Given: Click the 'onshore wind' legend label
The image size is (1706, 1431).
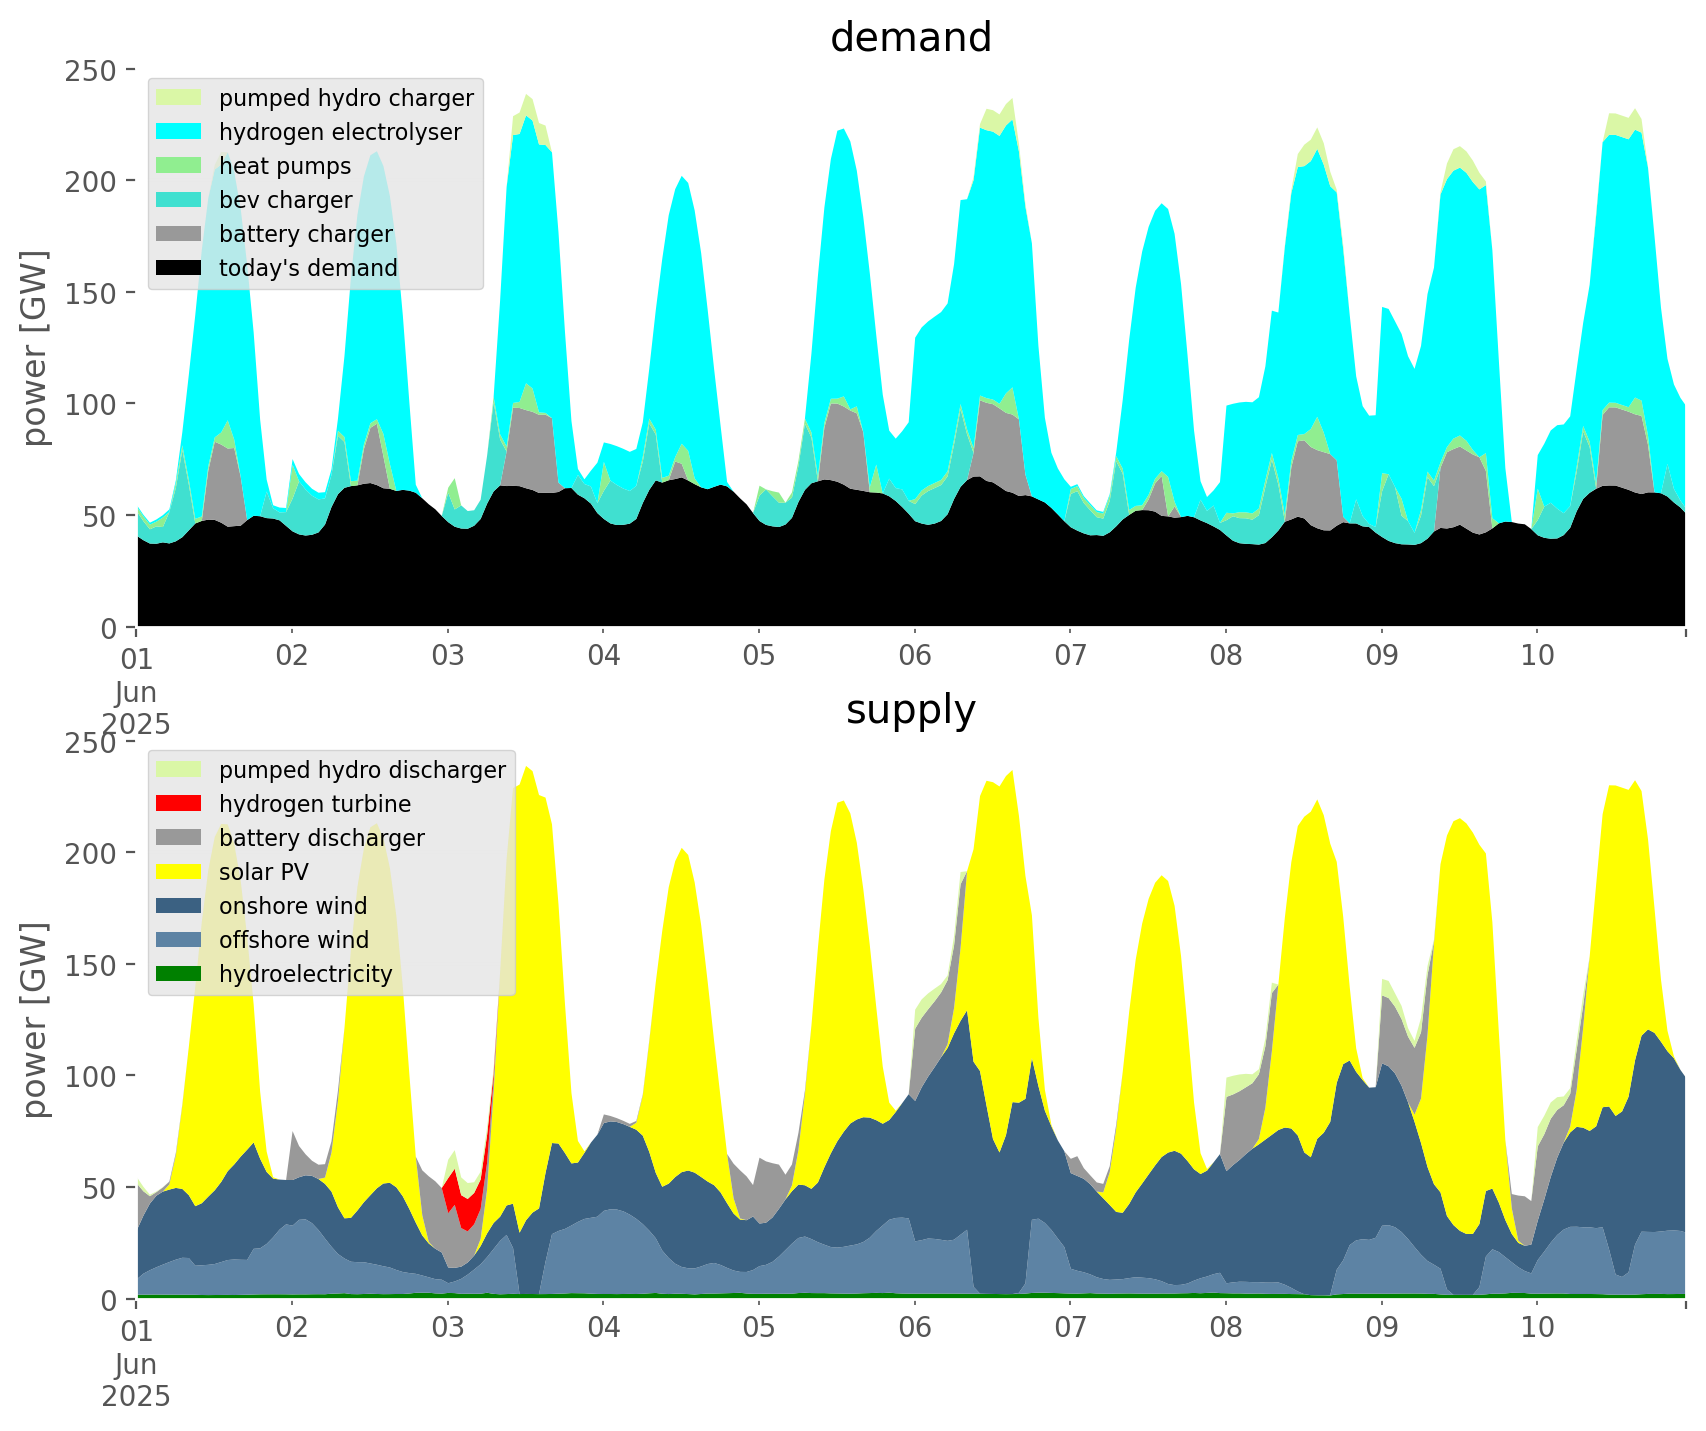Looking at the screenshot, I should click(293, 906).
